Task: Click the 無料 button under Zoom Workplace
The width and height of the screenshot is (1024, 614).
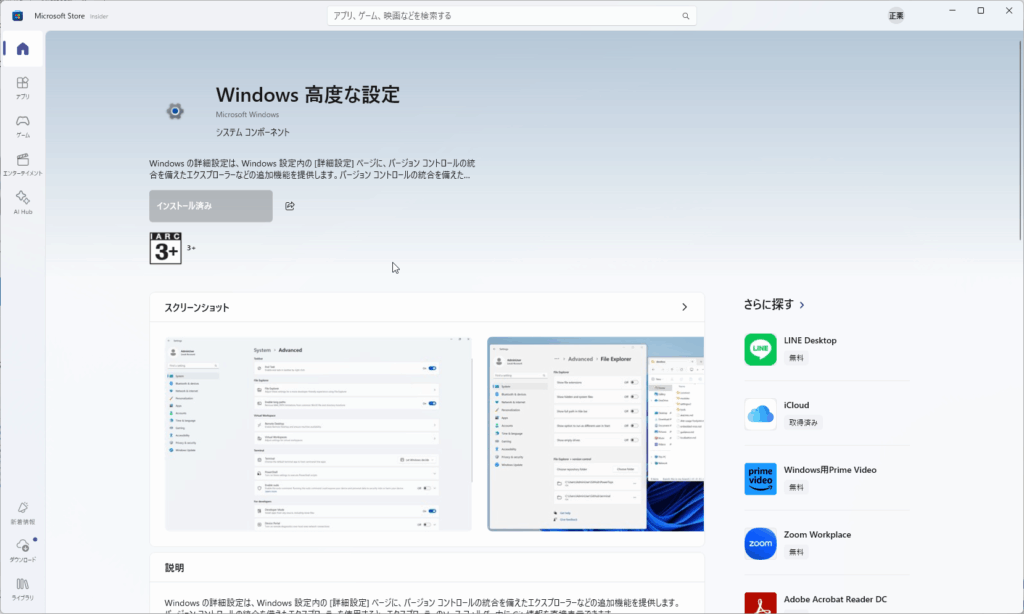Action: [796, 552]
